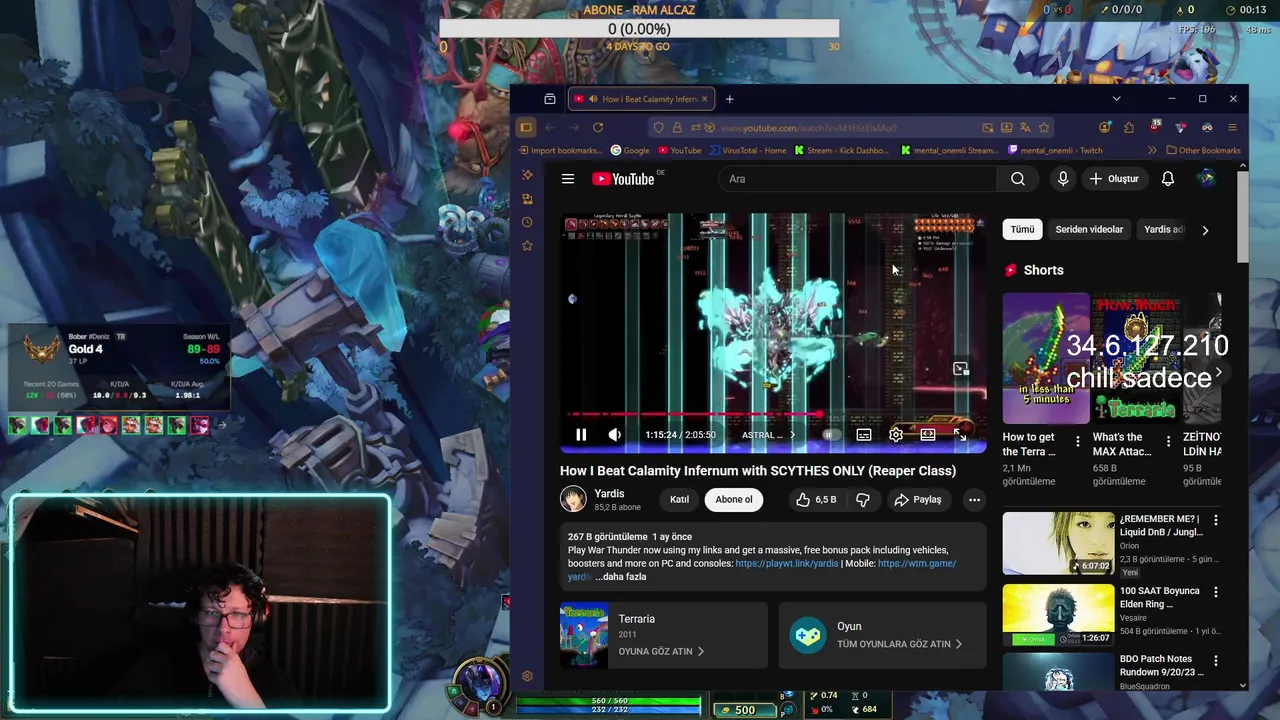Click the Katıl join button
This screenshot has height=720, width=1280.
coord(679,500)
